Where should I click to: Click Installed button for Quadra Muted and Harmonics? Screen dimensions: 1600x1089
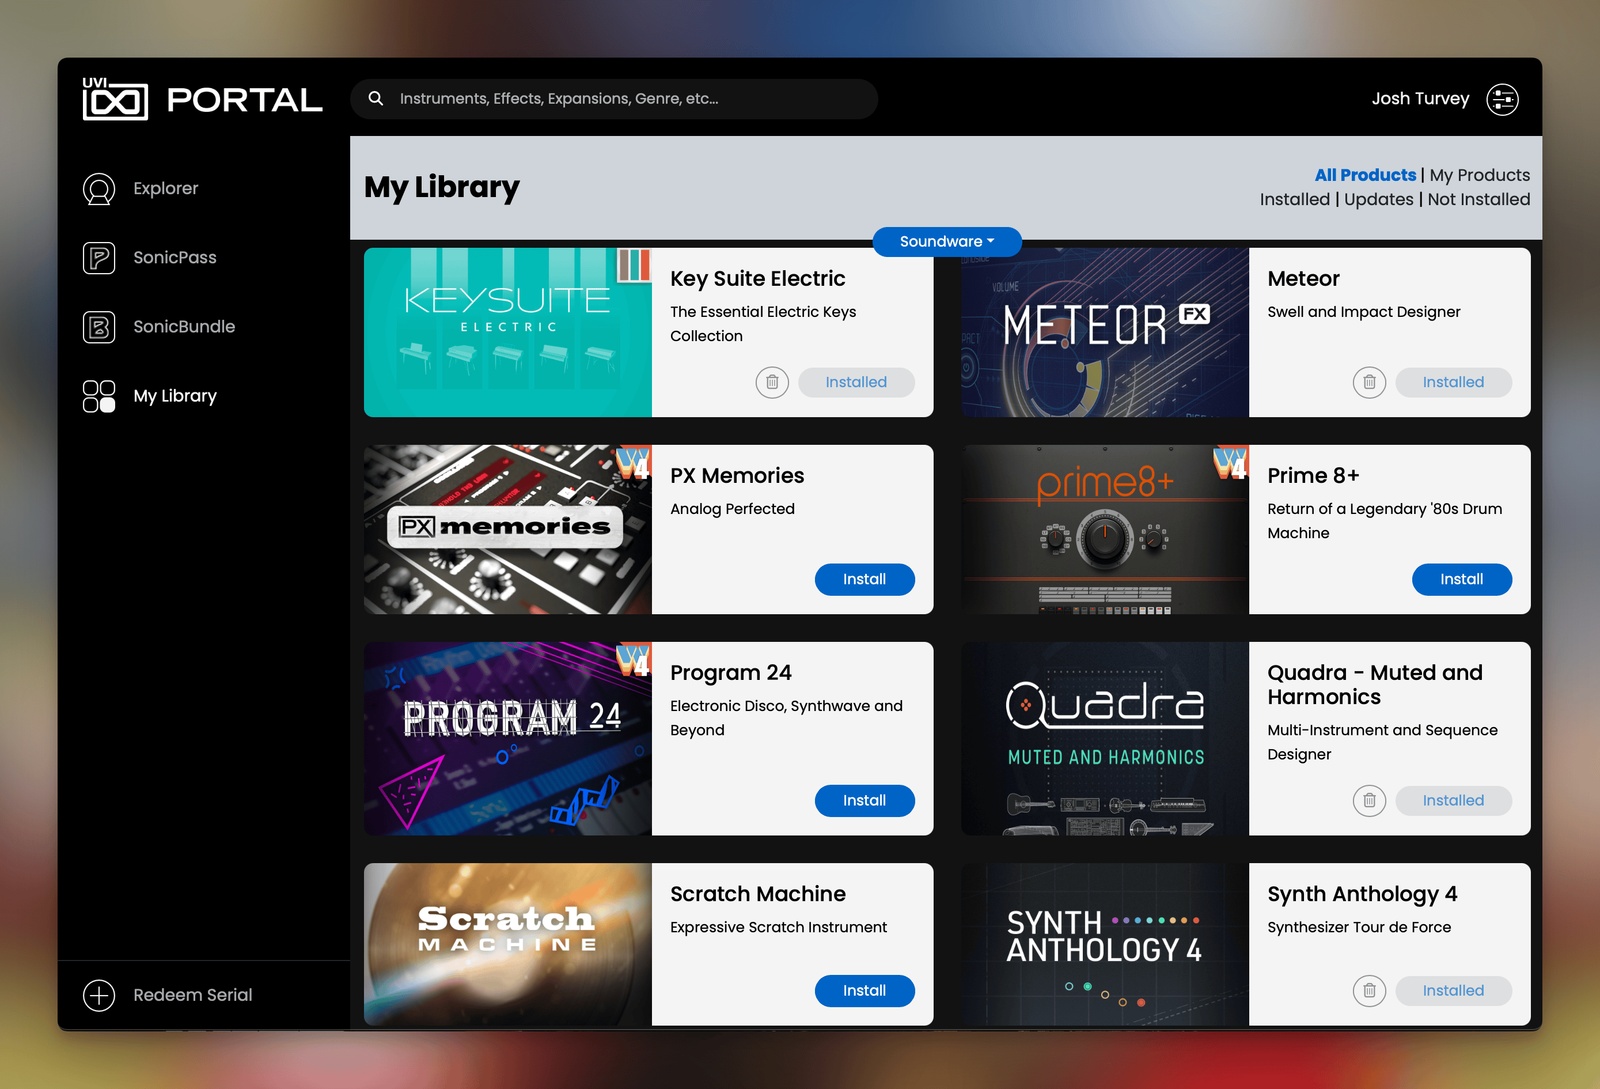click(x=1453, y=800)
